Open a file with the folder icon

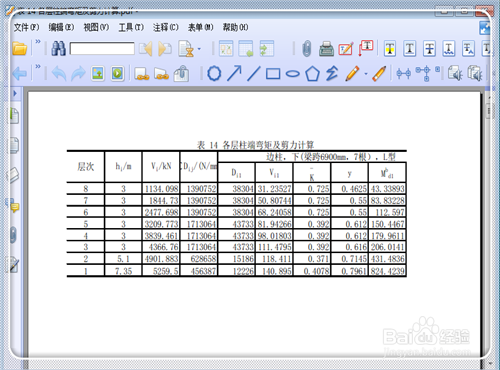click(20, 49)
